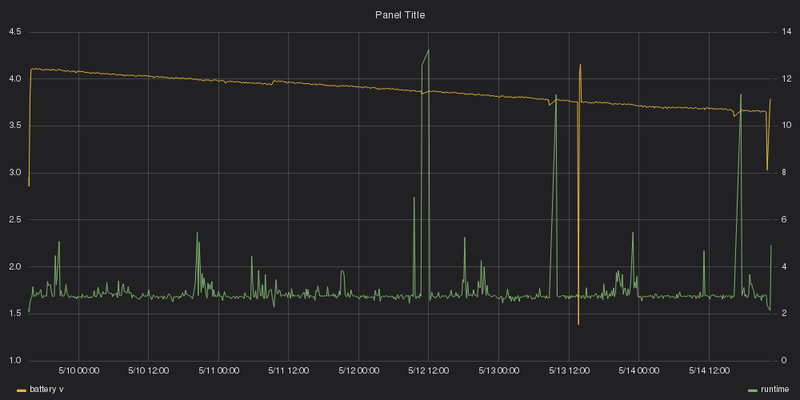Click the 5/11 00:00 time axis label
800x400 pixels.
pos(218,371)
